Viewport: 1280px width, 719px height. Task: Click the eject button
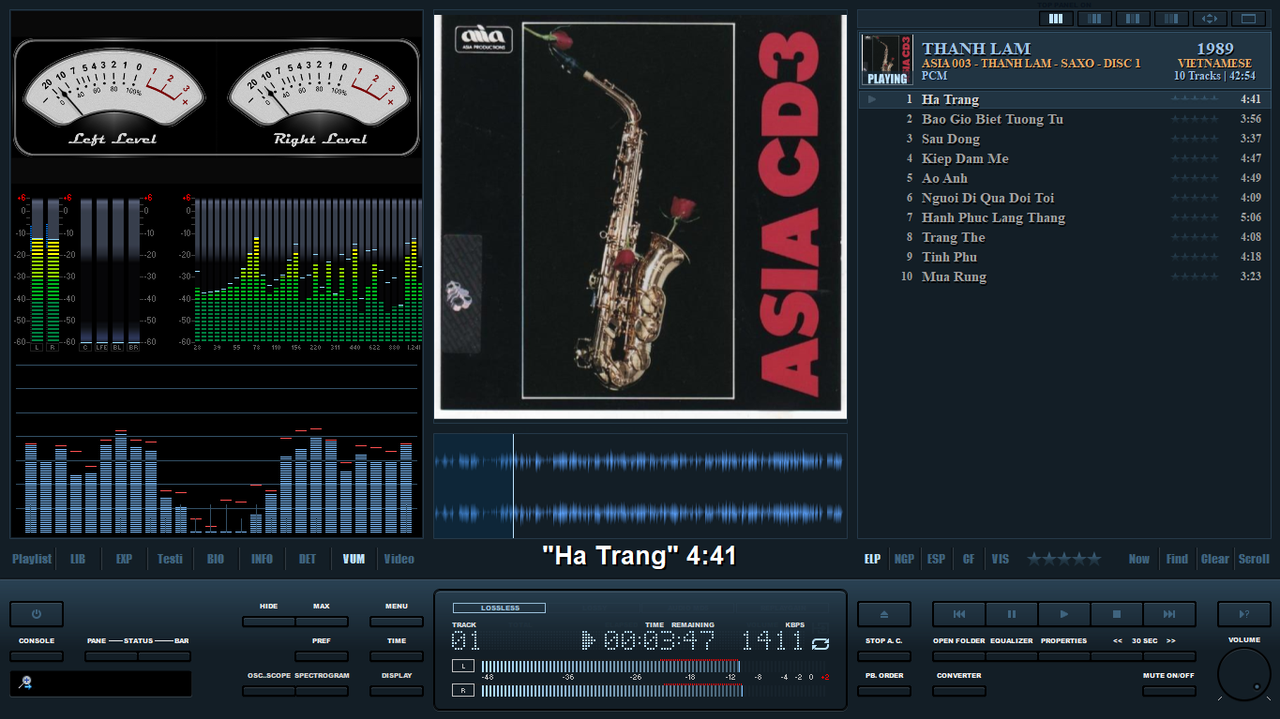pos(884,614)
